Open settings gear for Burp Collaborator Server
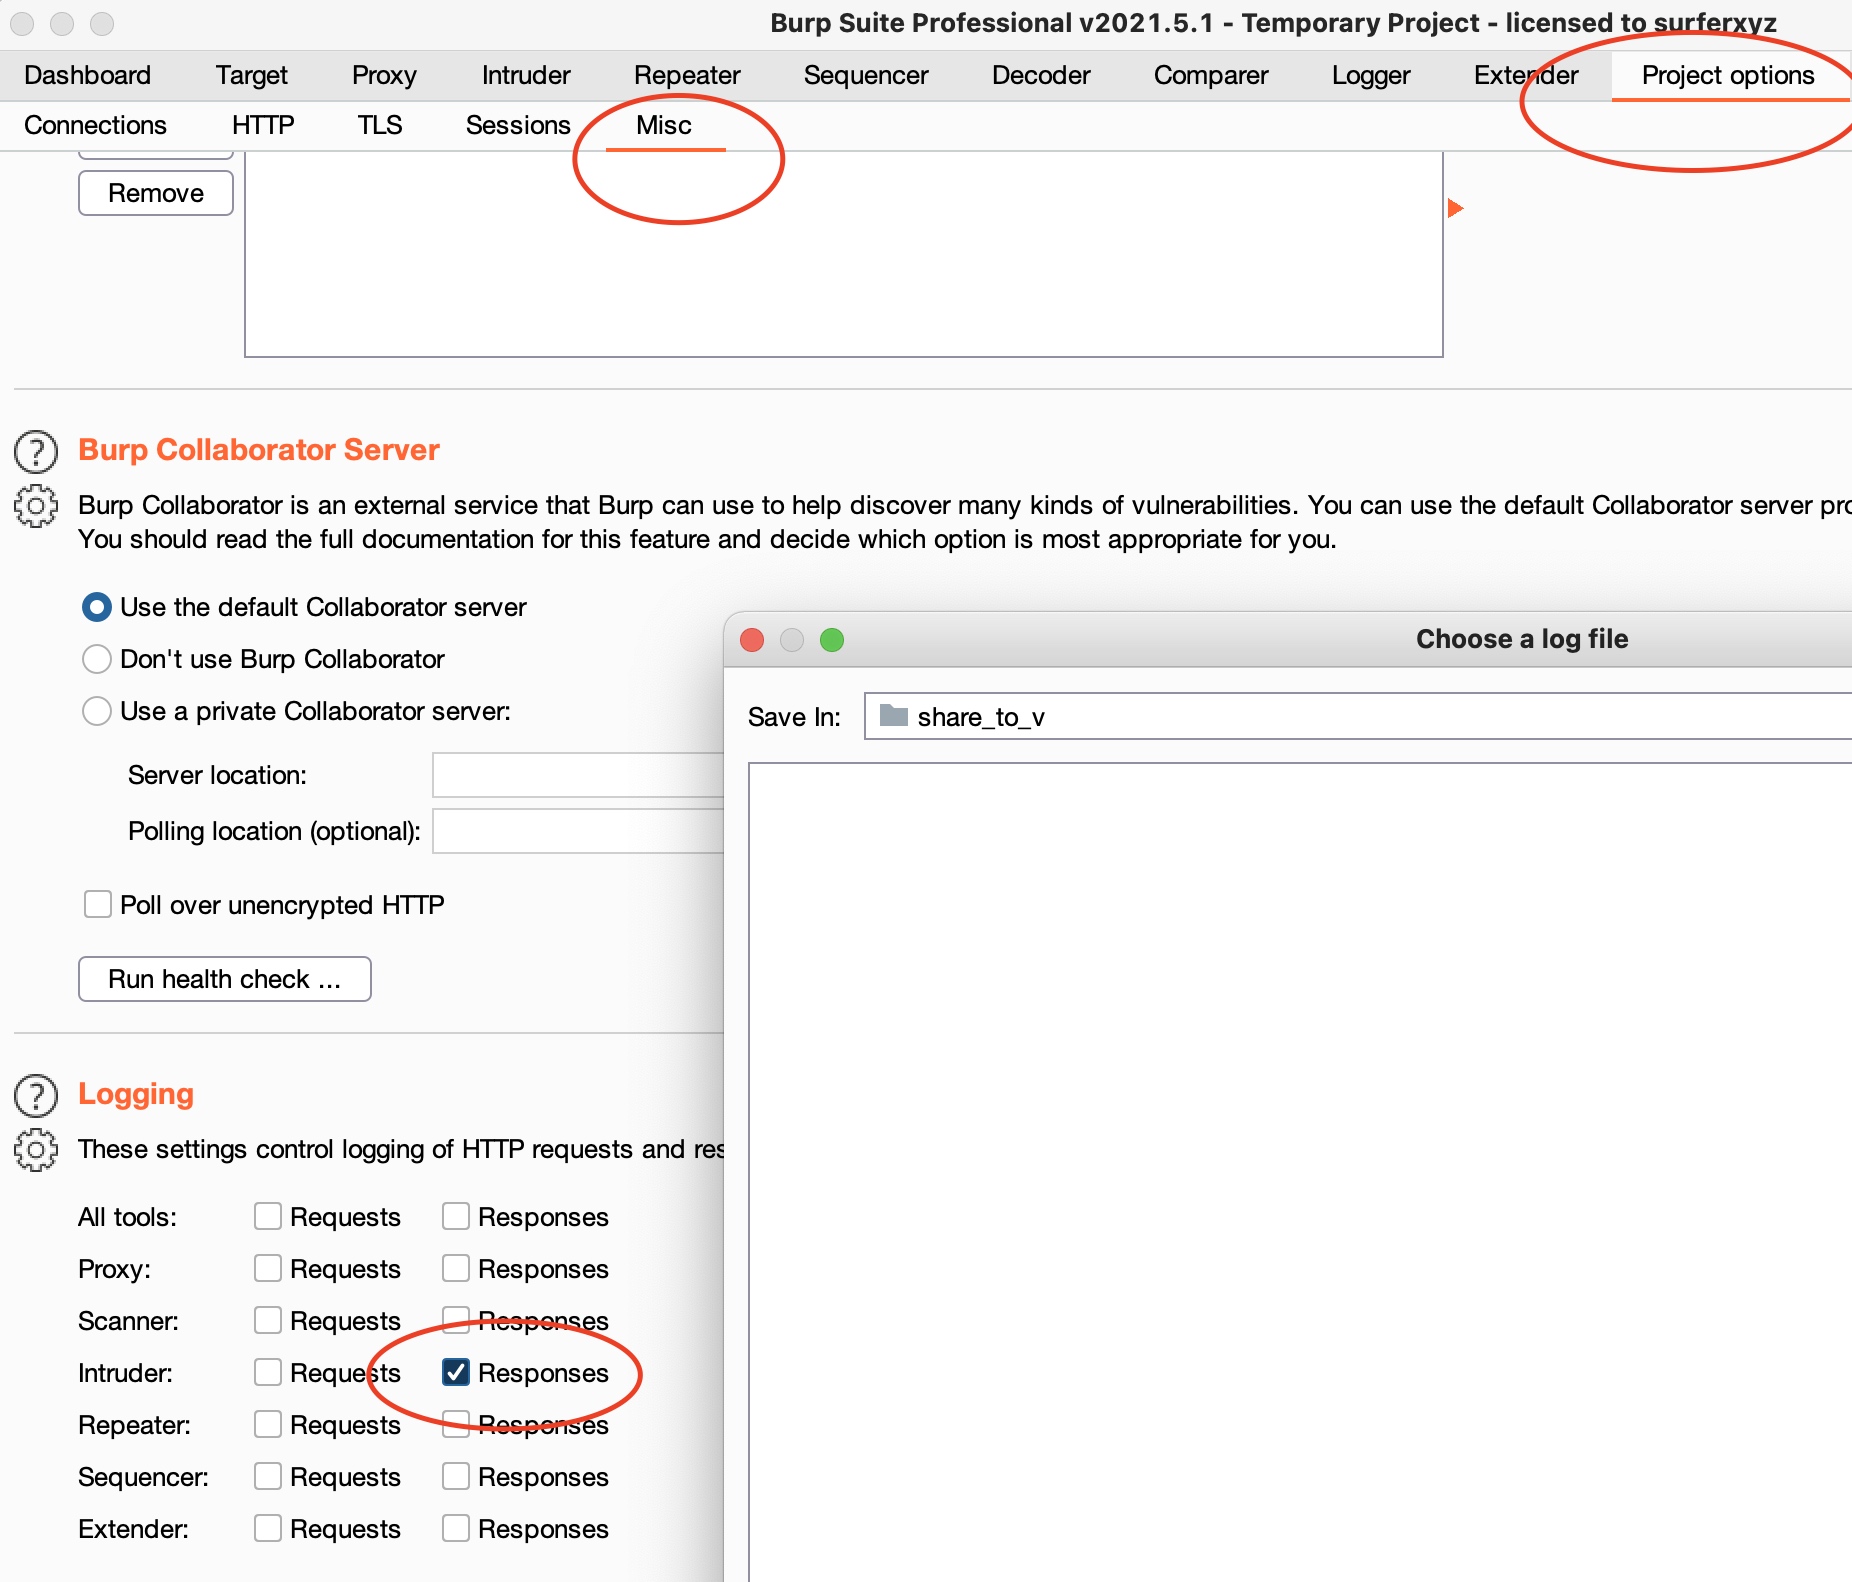The height and width of the screenshot is (1582, 1852). [x=36, y=506]
